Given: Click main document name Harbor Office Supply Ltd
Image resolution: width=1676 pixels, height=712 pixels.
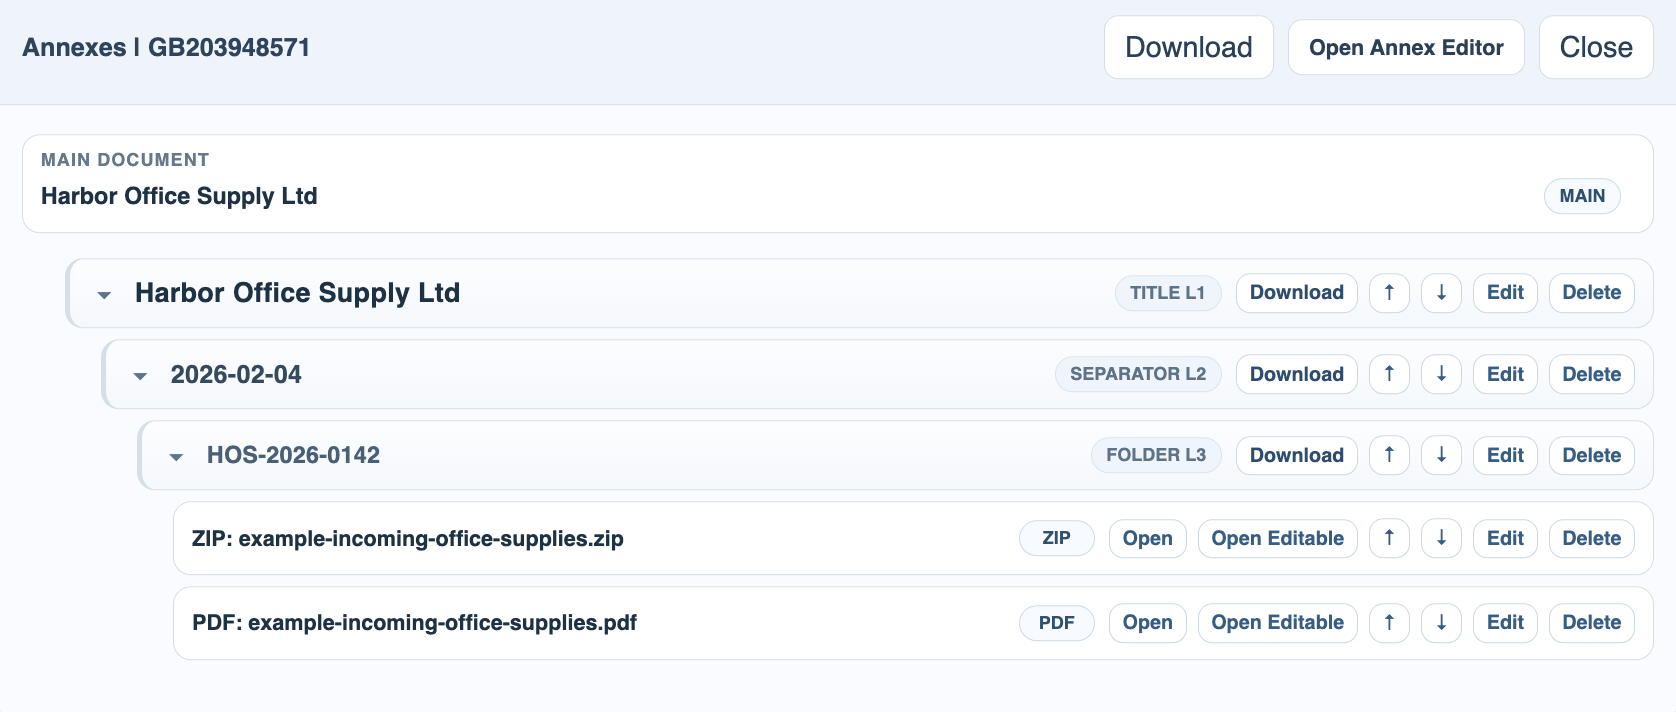Looking at the screenshot, I should pyautogui.click(x=179, y=196).
